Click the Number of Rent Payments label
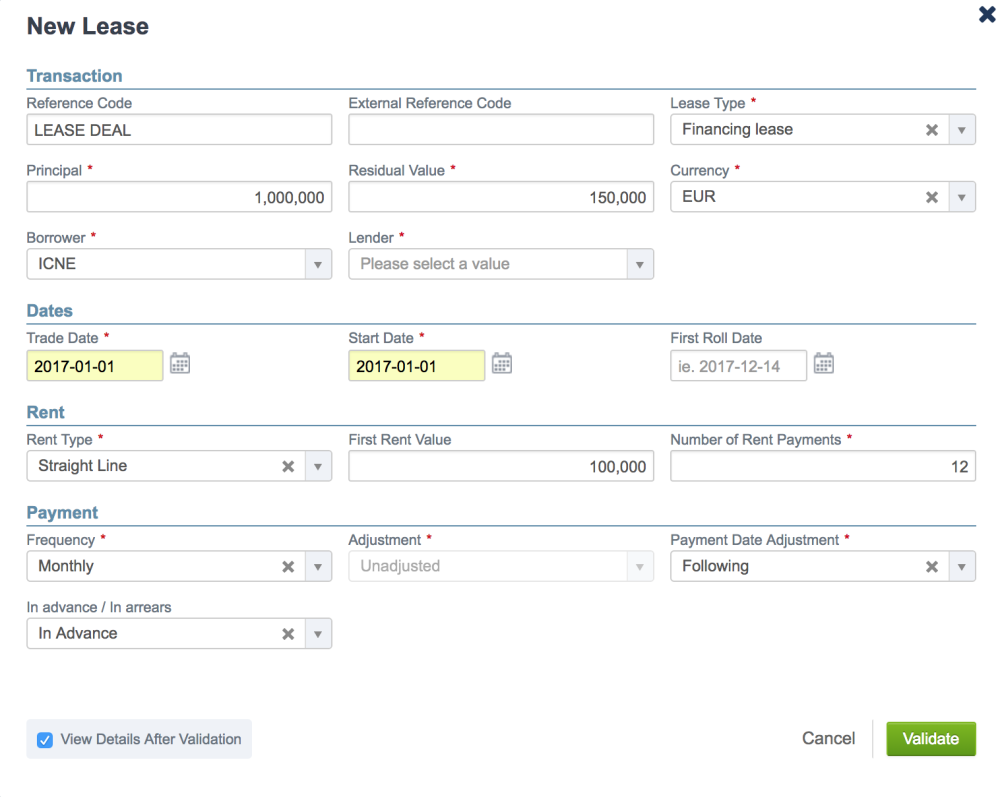 tap(756, 439)
